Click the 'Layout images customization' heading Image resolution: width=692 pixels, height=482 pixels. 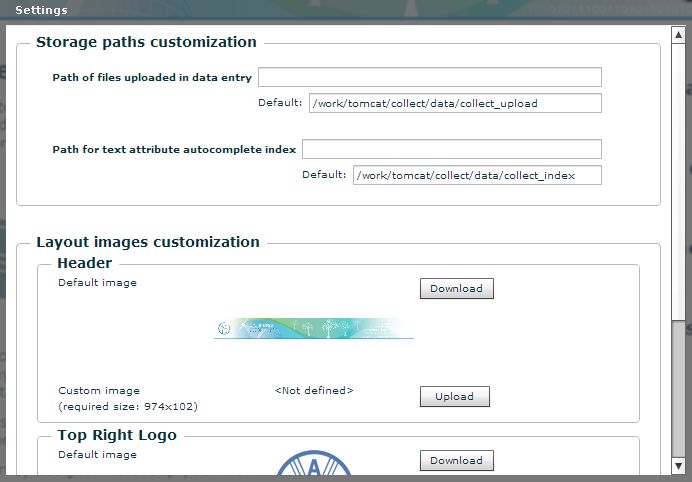148,242
